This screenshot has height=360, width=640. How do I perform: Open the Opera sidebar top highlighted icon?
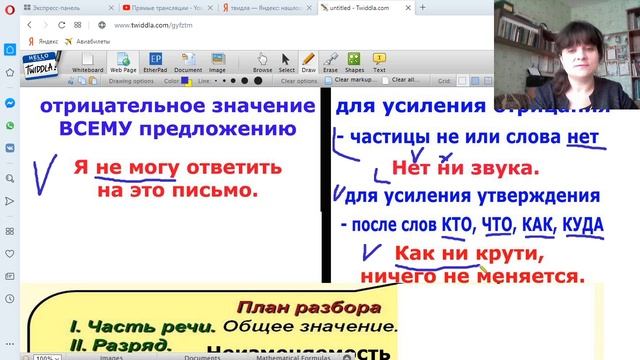[x=10, y=50]
